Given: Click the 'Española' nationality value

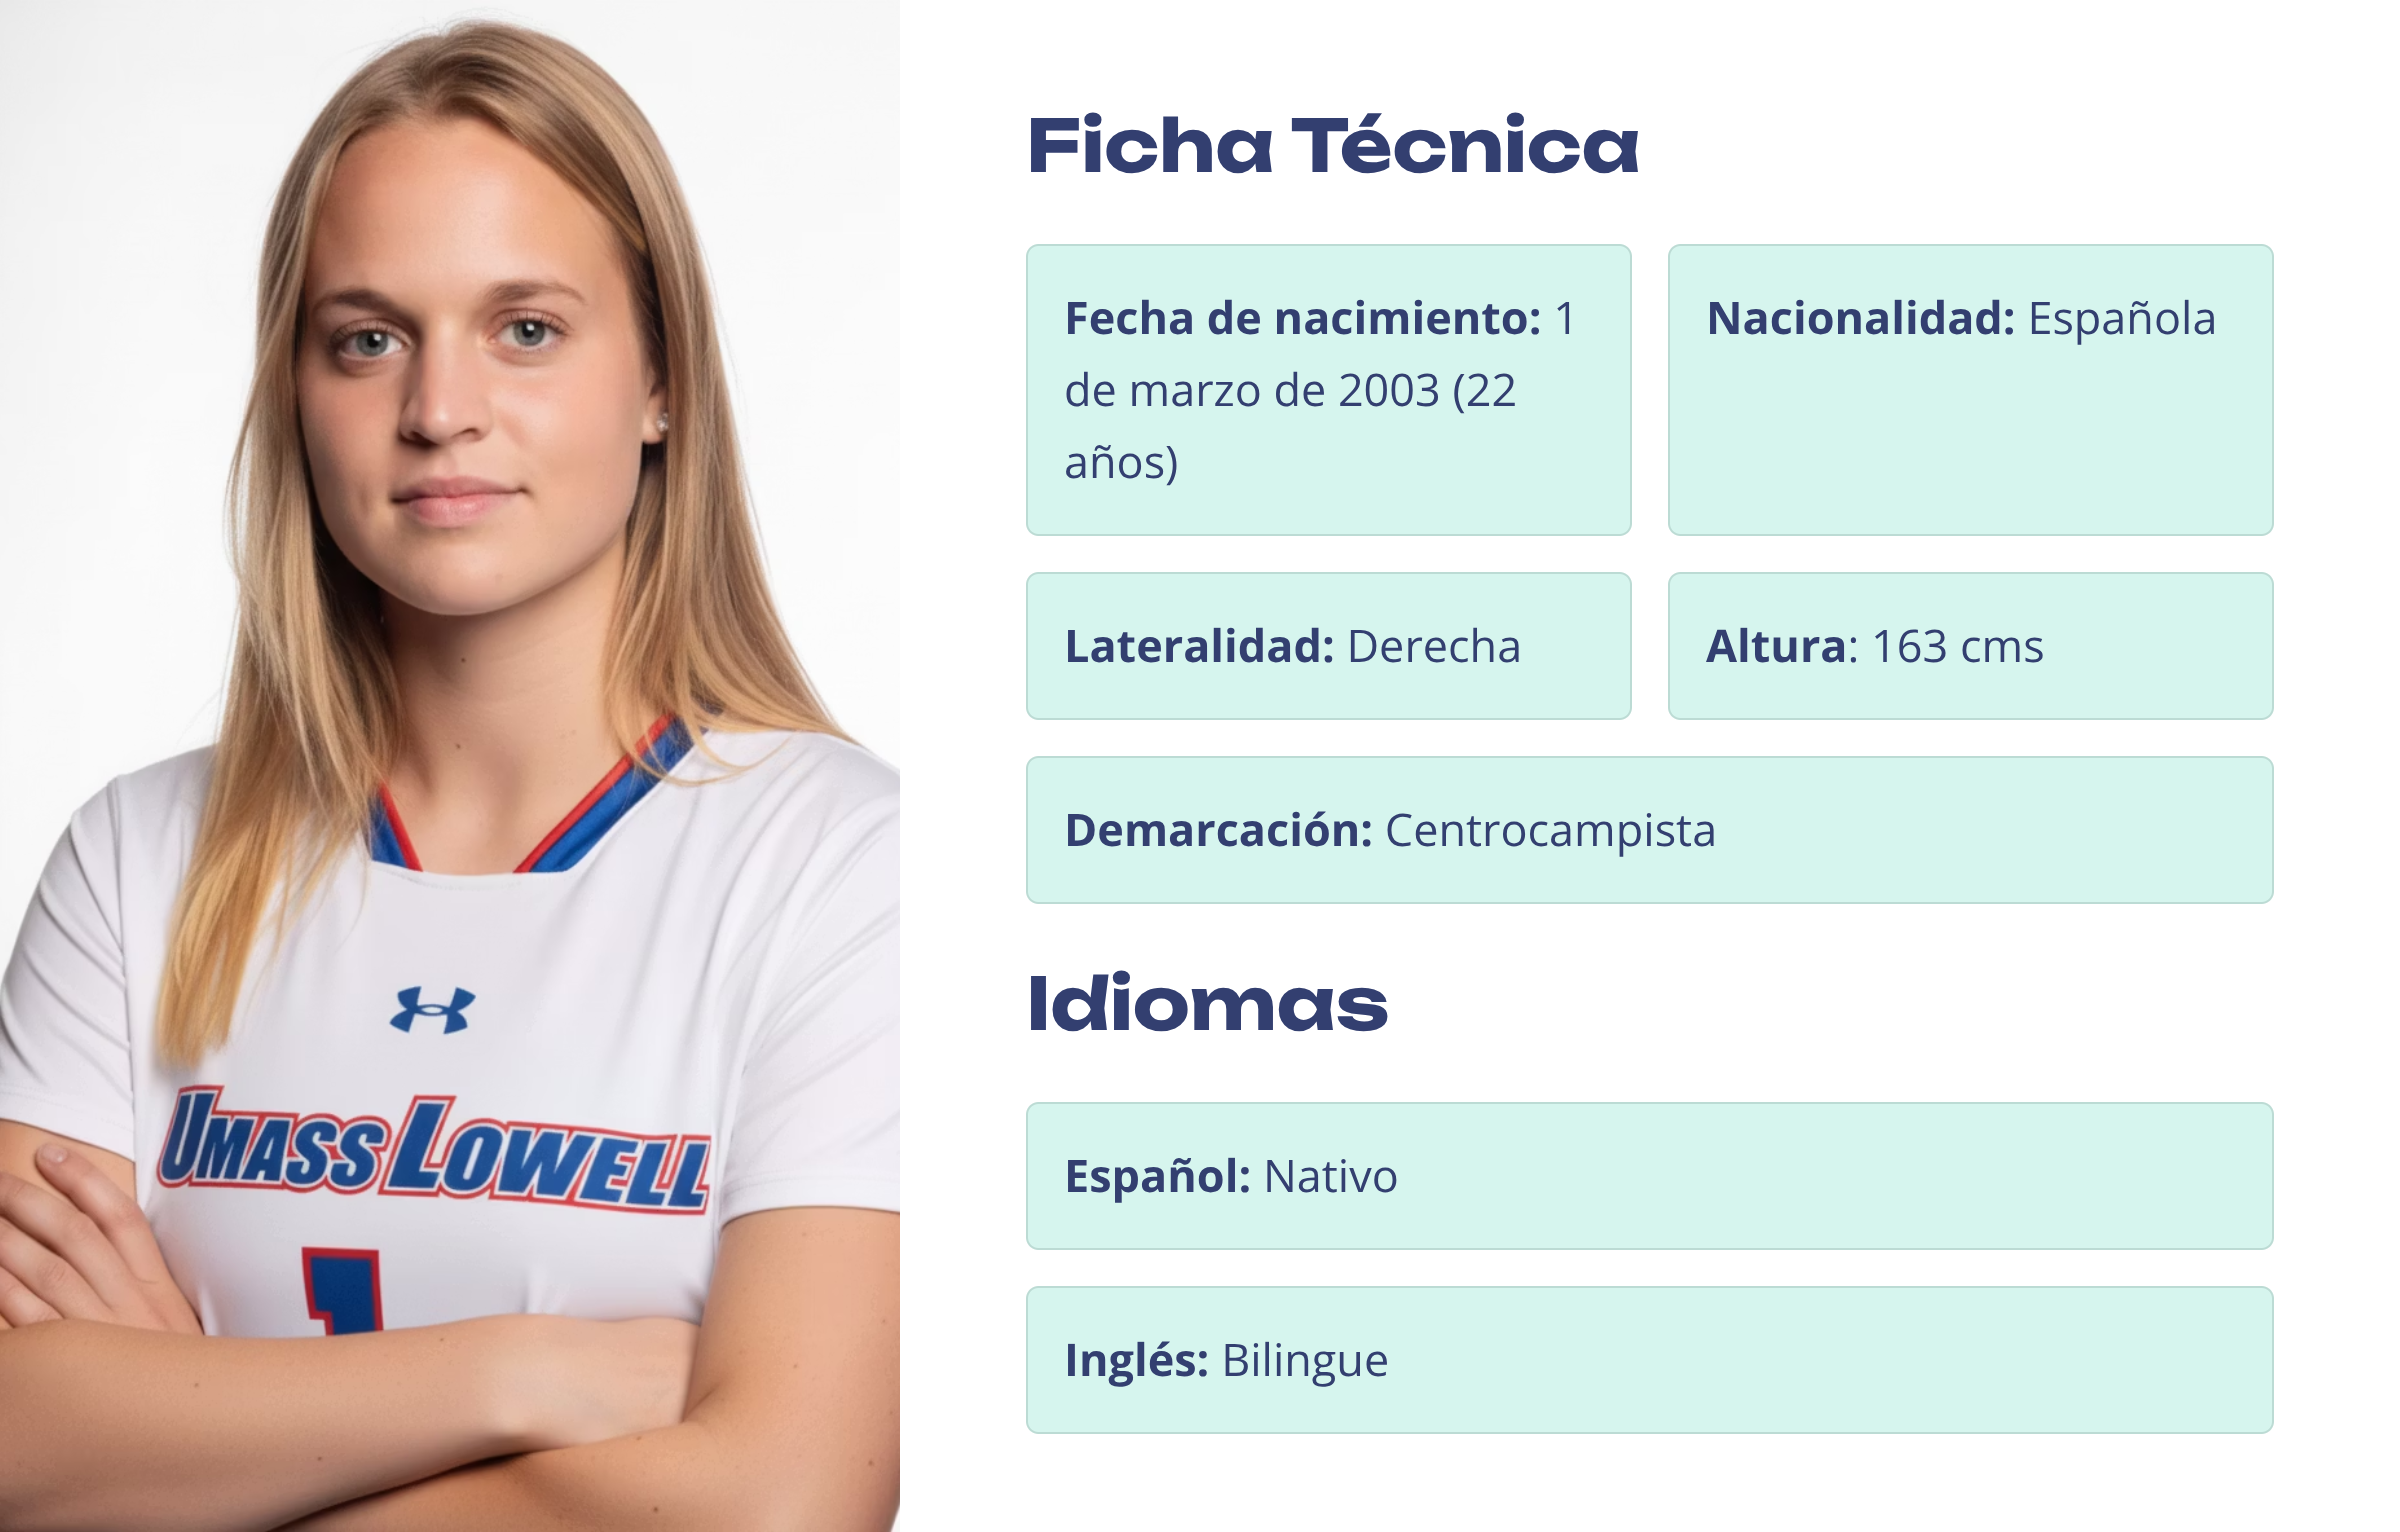Looking at the screenshot, I should 2121,319.
